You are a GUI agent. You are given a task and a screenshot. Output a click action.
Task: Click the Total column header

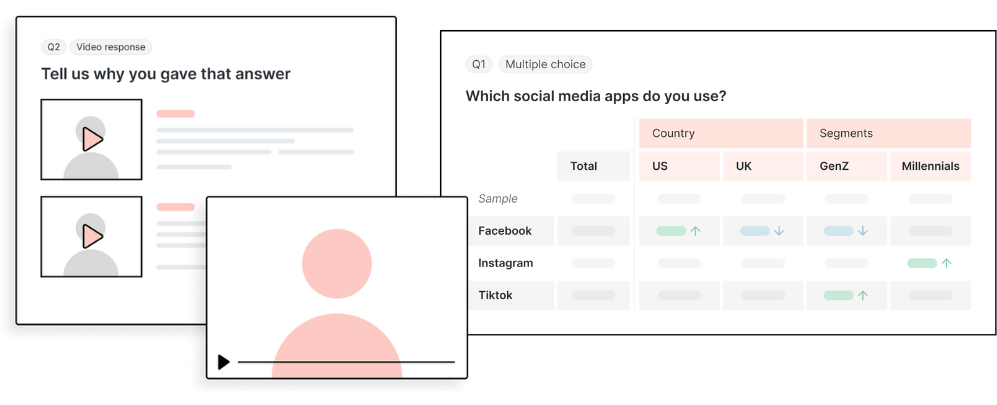pos(584,166)
